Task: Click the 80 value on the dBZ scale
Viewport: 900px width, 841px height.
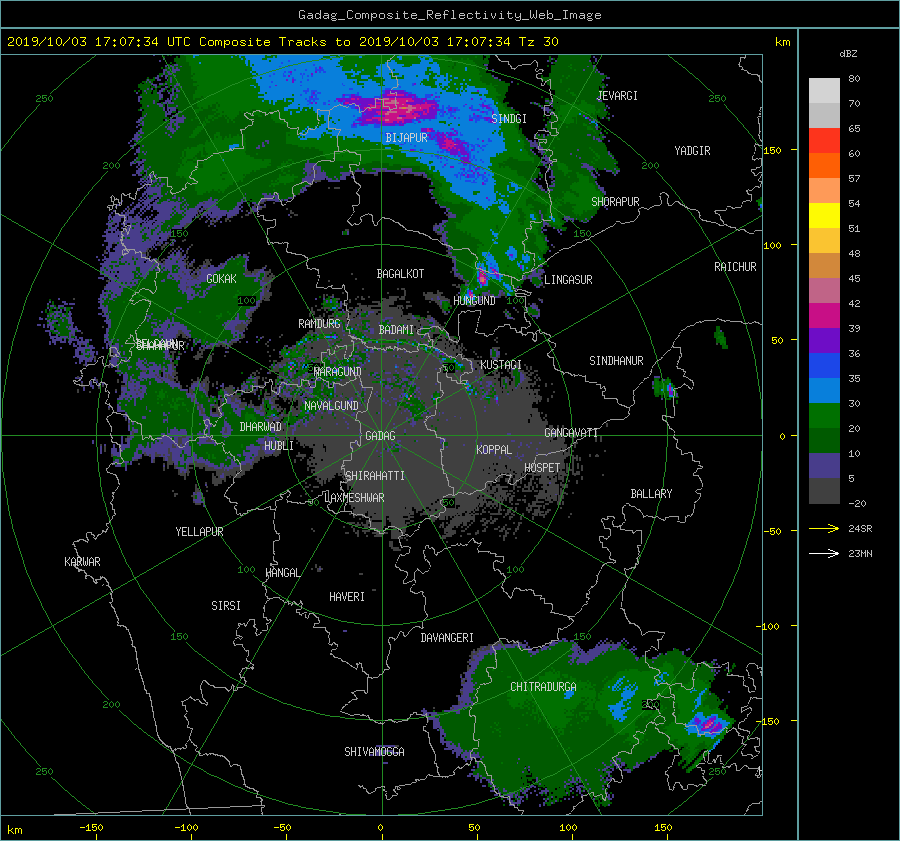Action: [x=854, y=78]
